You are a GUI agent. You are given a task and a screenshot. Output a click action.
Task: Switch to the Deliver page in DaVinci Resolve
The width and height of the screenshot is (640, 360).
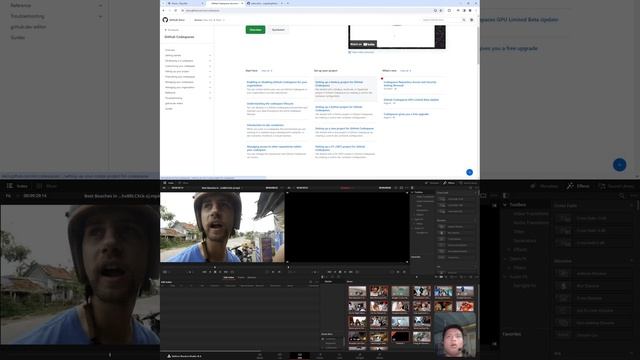(x=380, y=356)
